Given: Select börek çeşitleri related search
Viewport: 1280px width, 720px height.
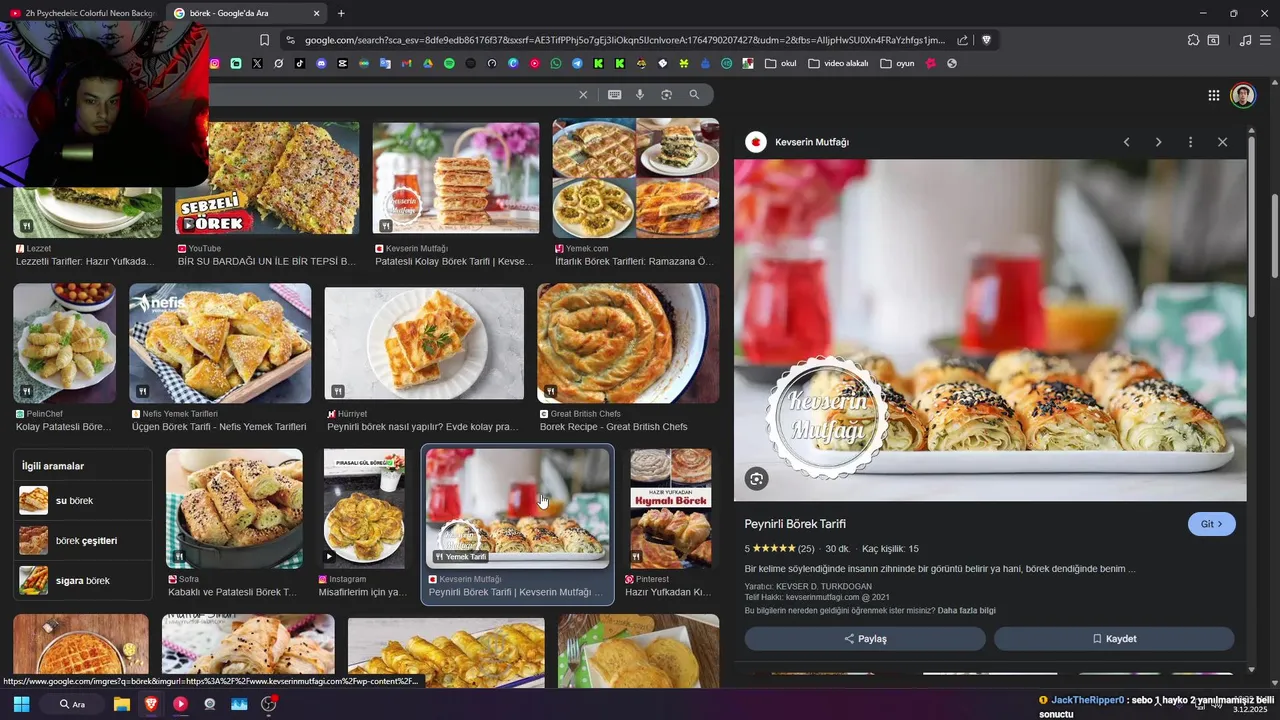Looking at the screenshot, I should click(84, 540).
